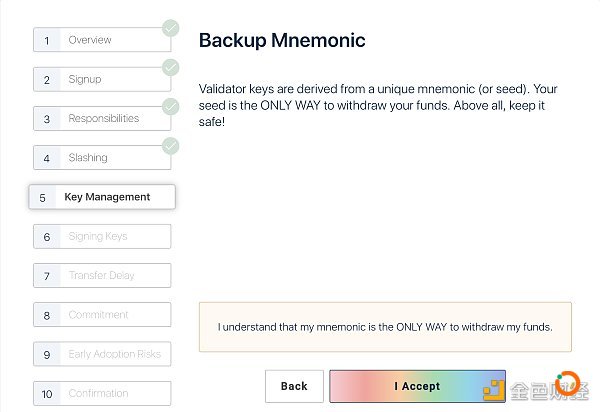600x412 pixels.
Task: Select step 4 Slashing
Action: click(x=102, y=157)
